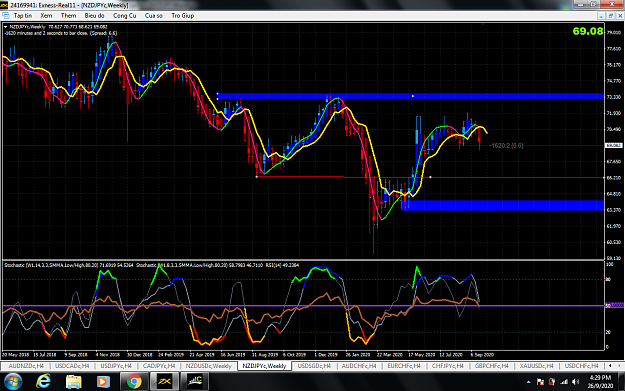Switch to the EURCHFc,H4 chart tab
This screenshot has height=391, width=625.
pos(404,366)
